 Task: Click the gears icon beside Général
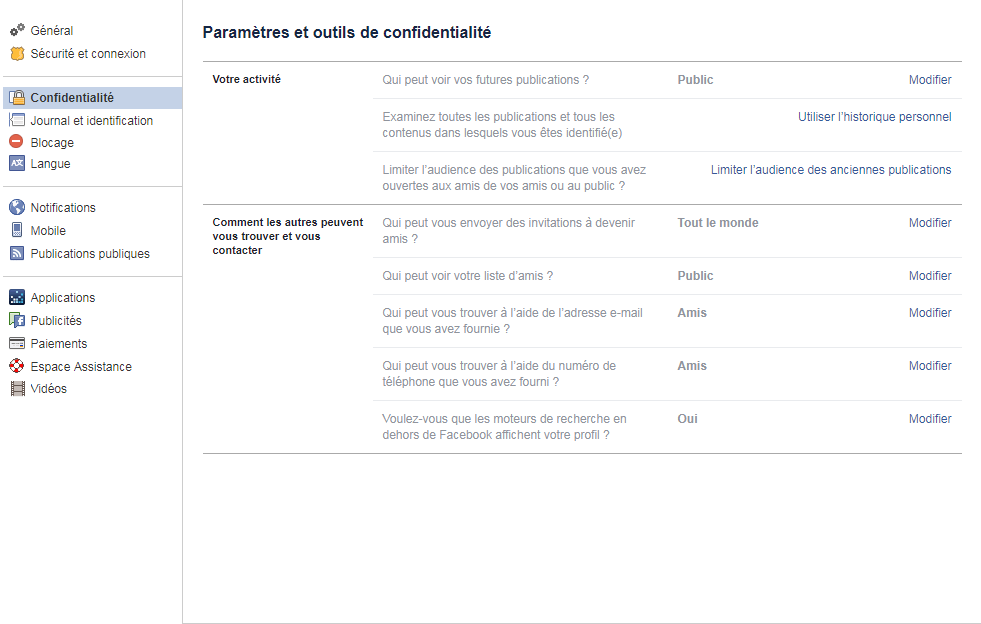[17, 31]
